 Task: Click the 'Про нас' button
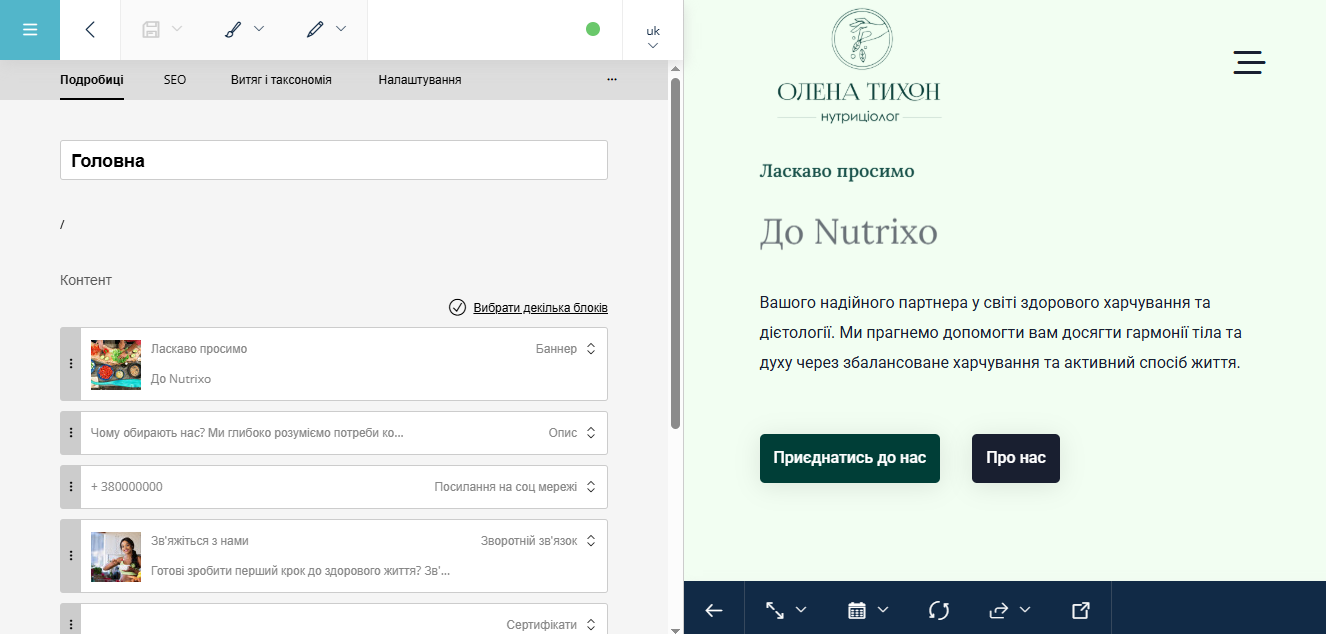1015,458
